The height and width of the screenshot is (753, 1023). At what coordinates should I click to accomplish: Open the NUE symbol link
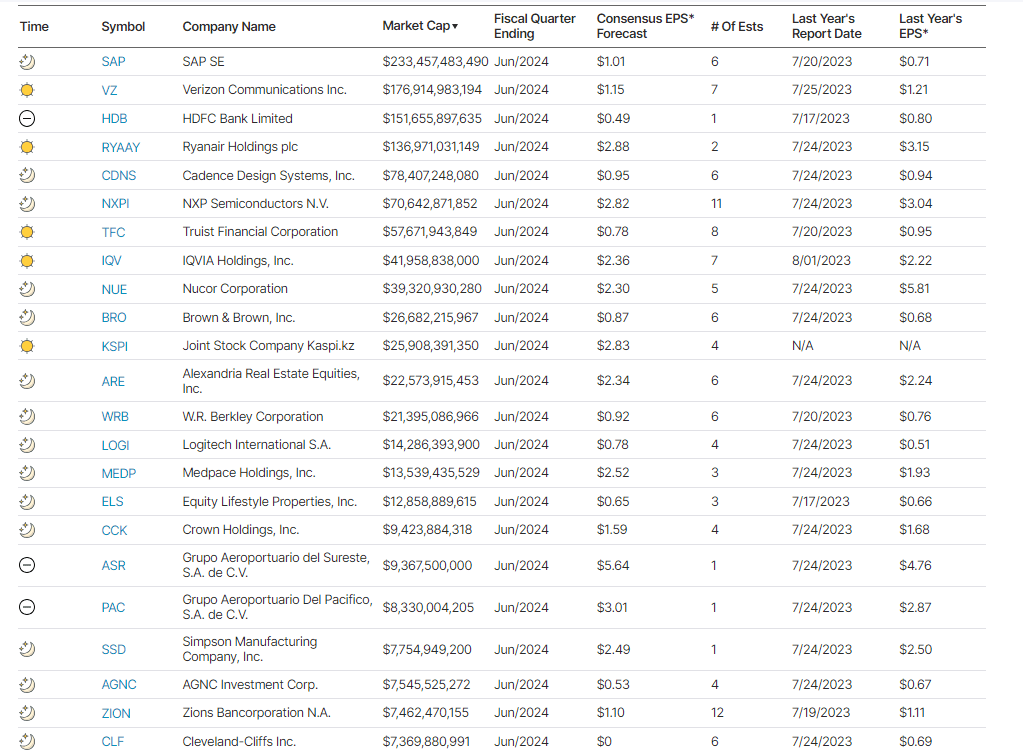pos(114,290)
